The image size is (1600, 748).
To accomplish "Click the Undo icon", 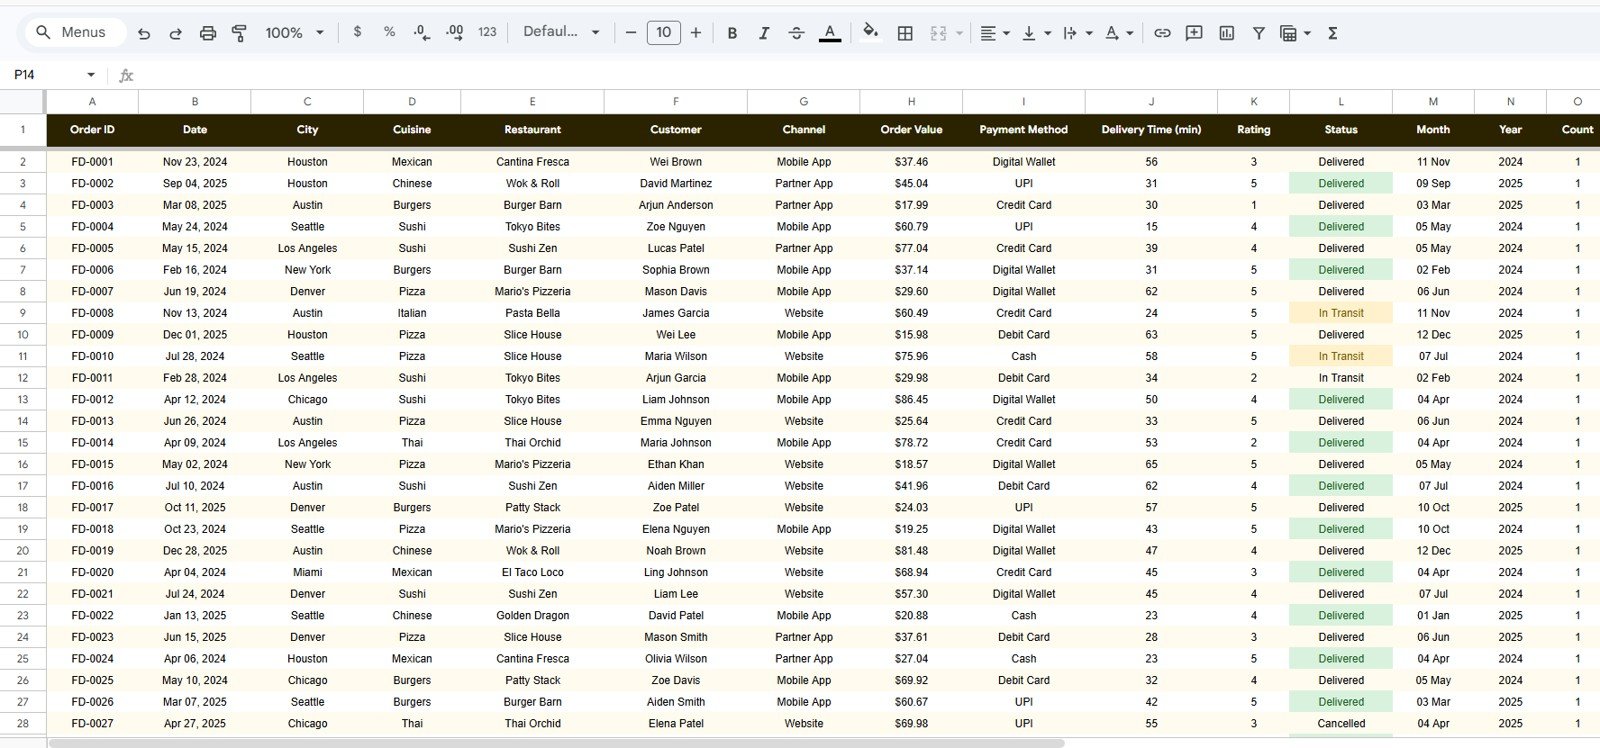I will pos(144,33).
